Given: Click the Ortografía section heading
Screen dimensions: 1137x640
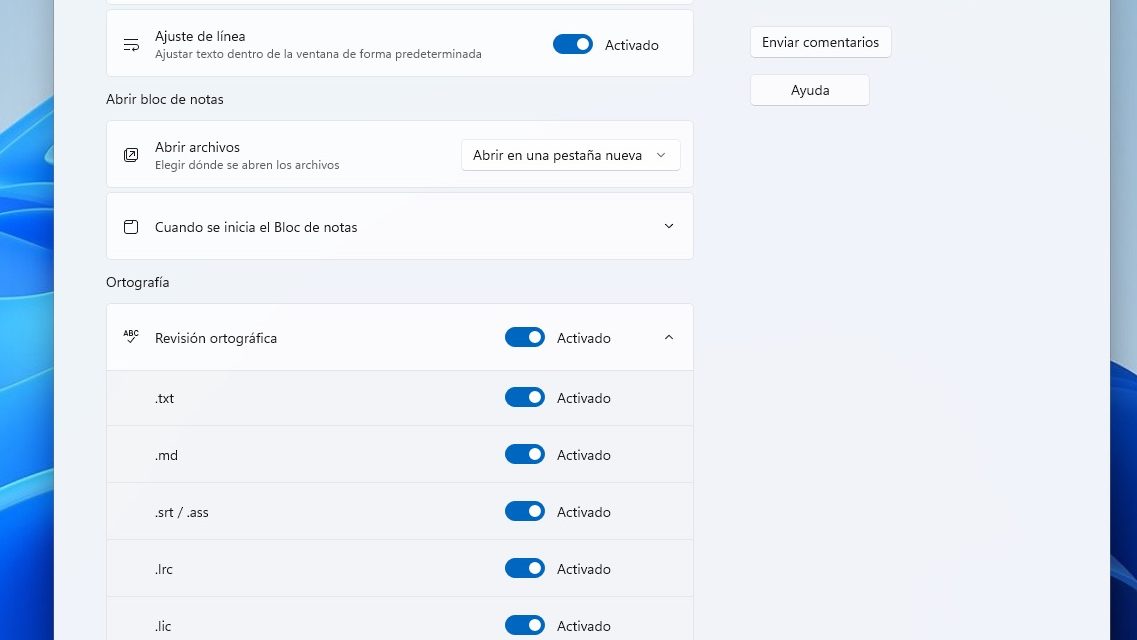Looking at the screenshot, I should [x=138, y=282].
